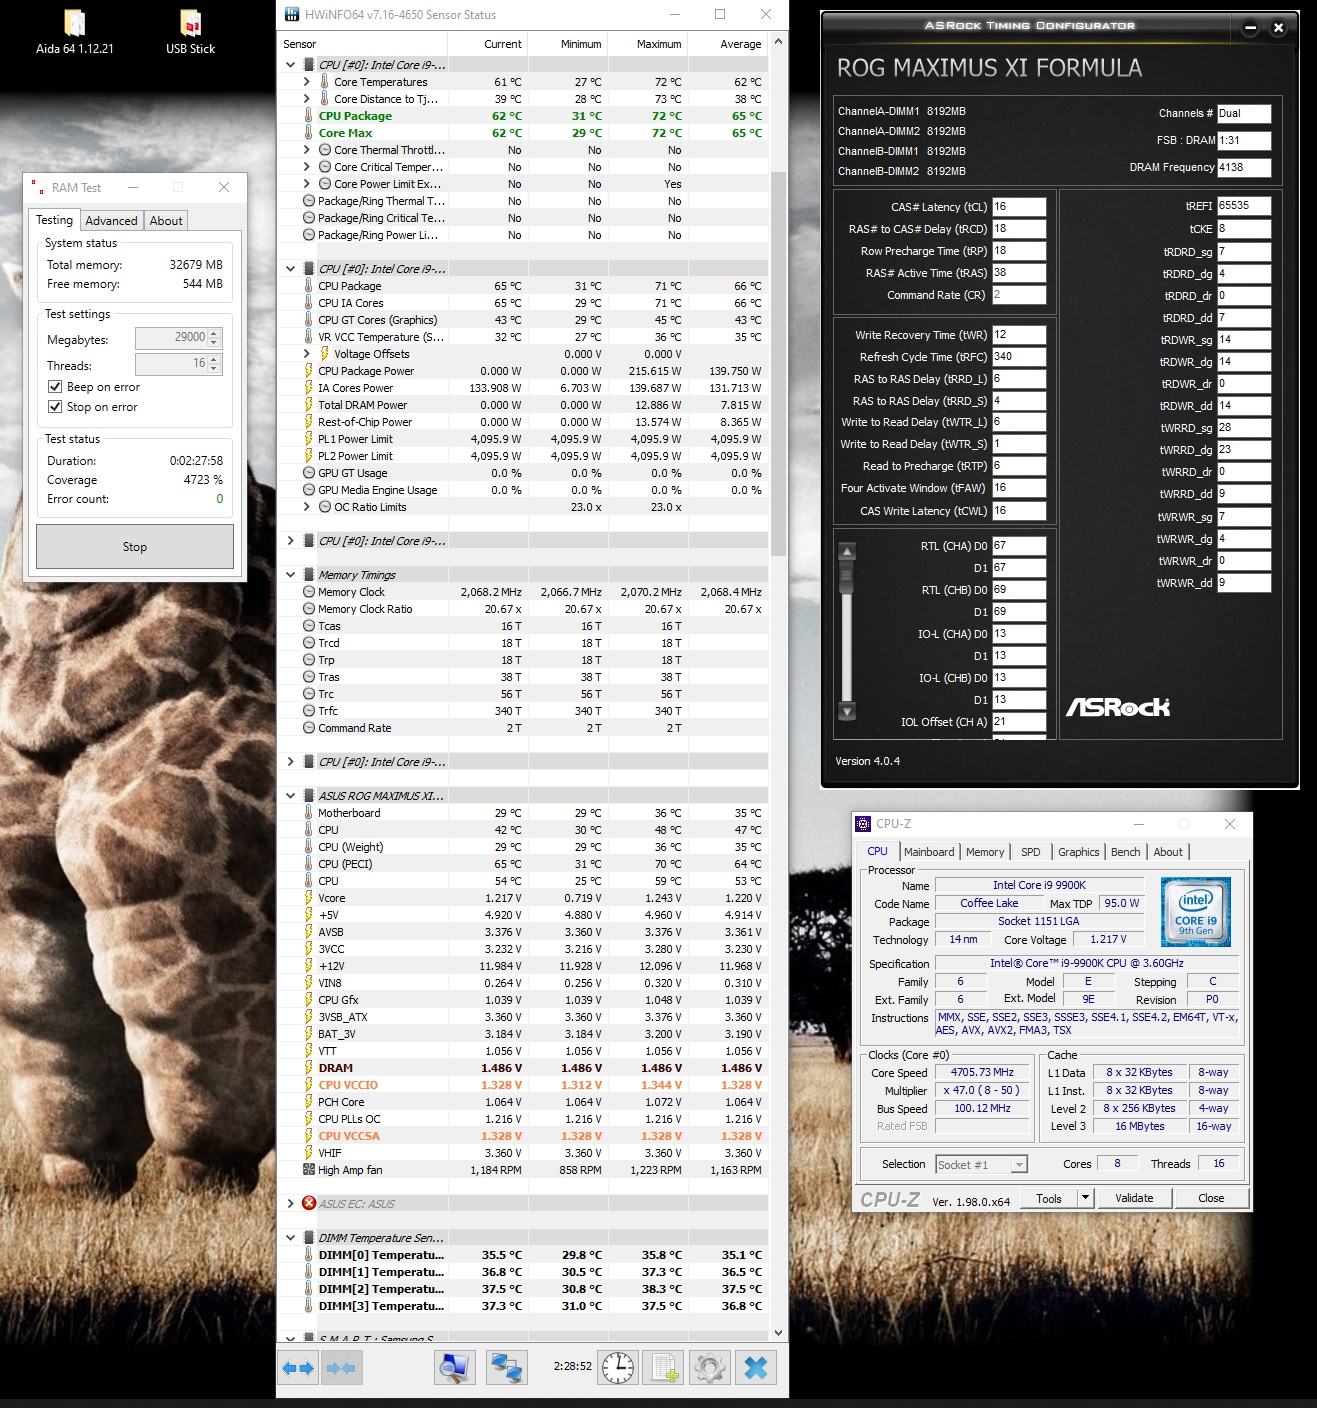Click the Close button in CPU-Z
Image resolution: width=1317 pixels, height=1408 pixels.
[1211, 1198]
